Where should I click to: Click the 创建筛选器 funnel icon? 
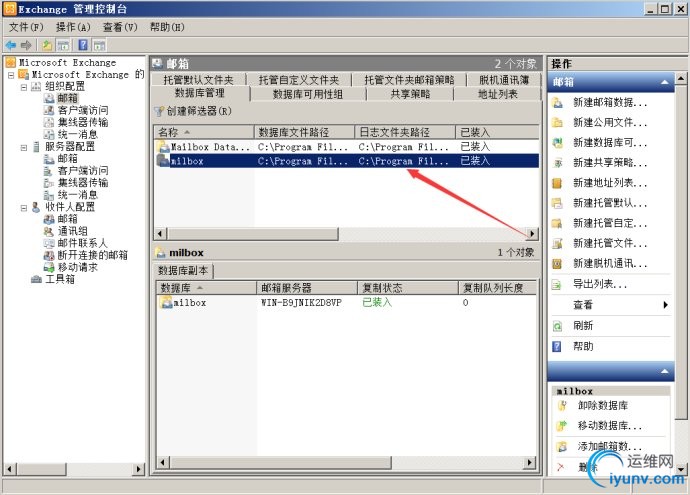pyautogui.click(x=159, y=111)
